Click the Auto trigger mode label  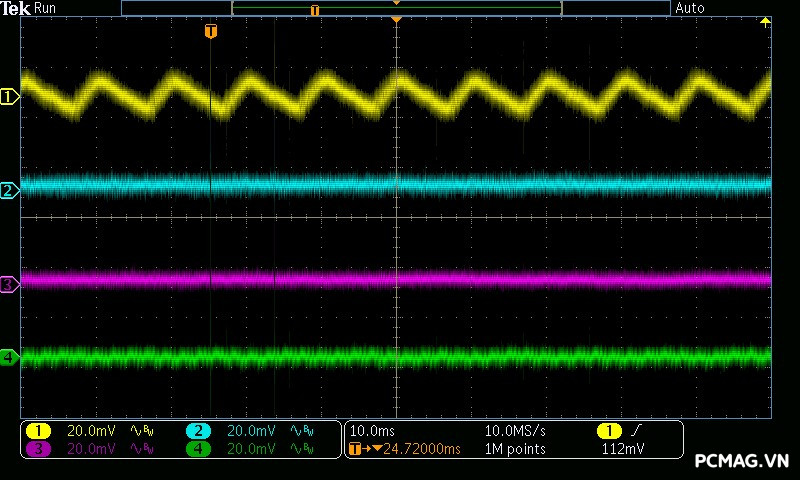[x=690, y=8]
